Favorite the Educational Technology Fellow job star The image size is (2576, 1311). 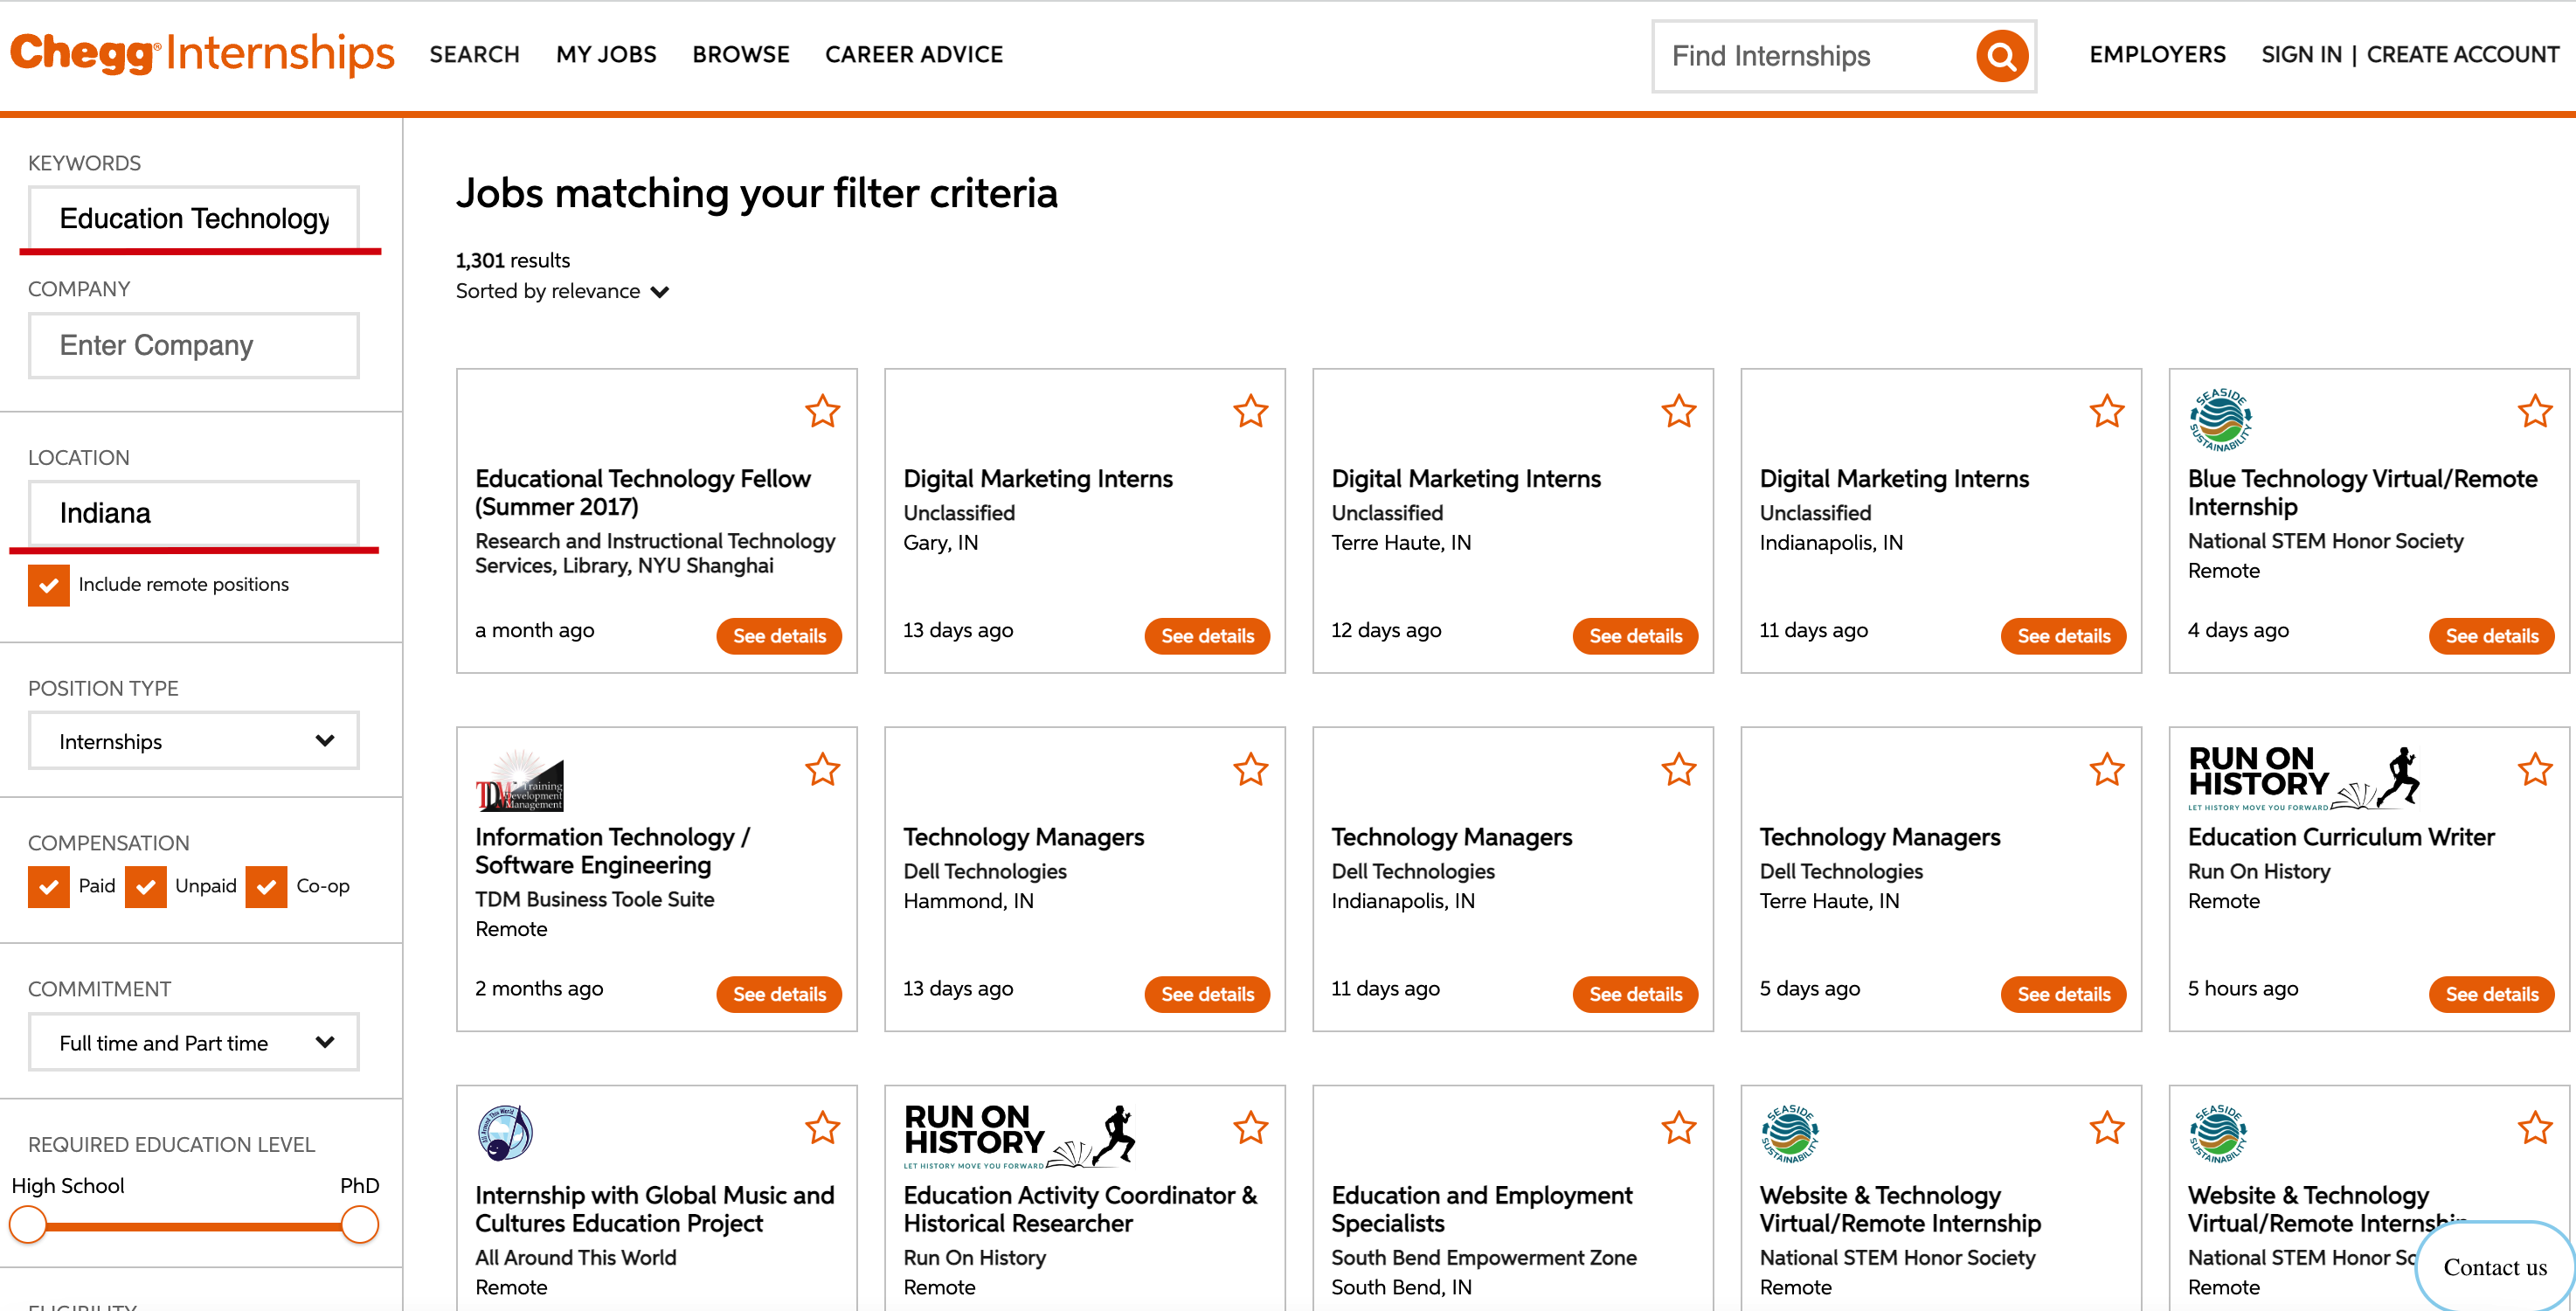(x=822, y=411)
